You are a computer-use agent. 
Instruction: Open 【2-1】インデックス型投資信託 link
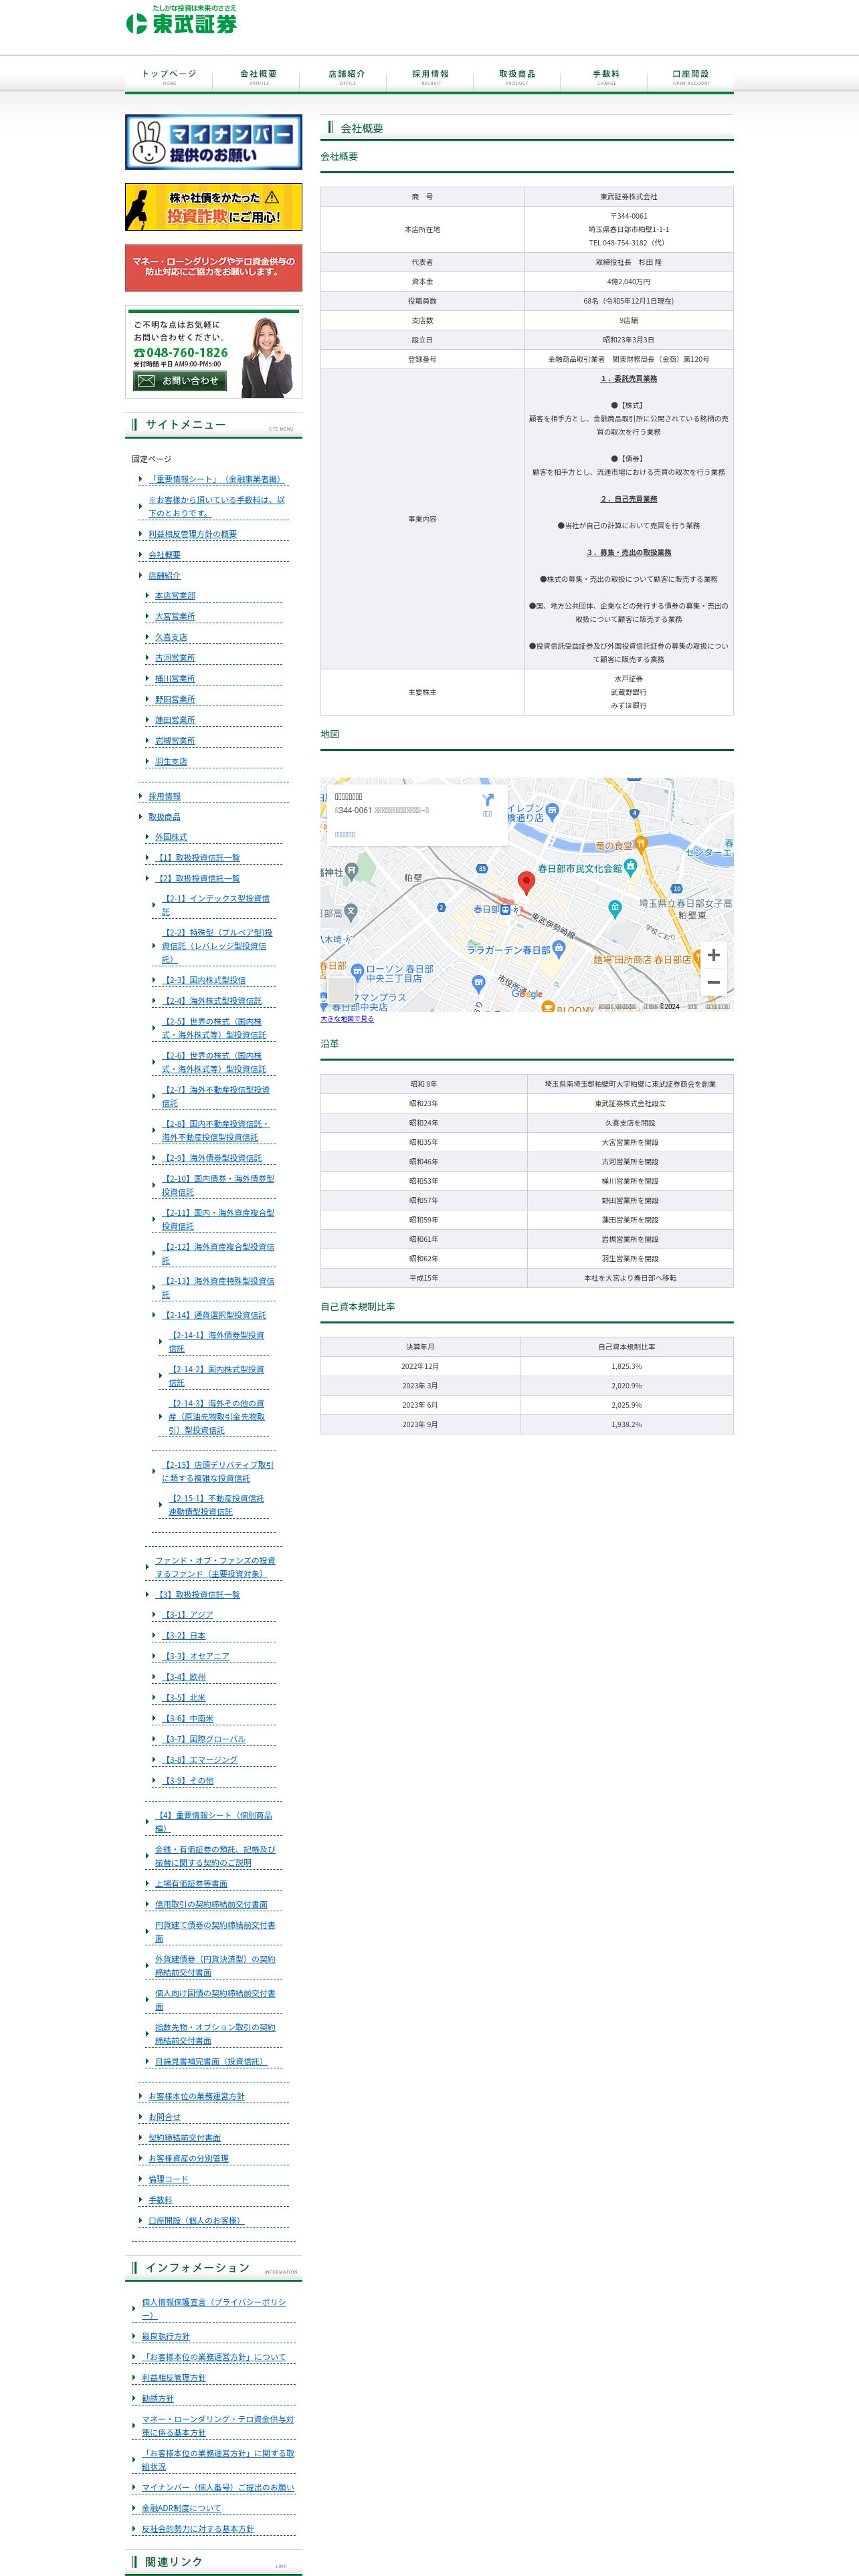pos(215,905)
